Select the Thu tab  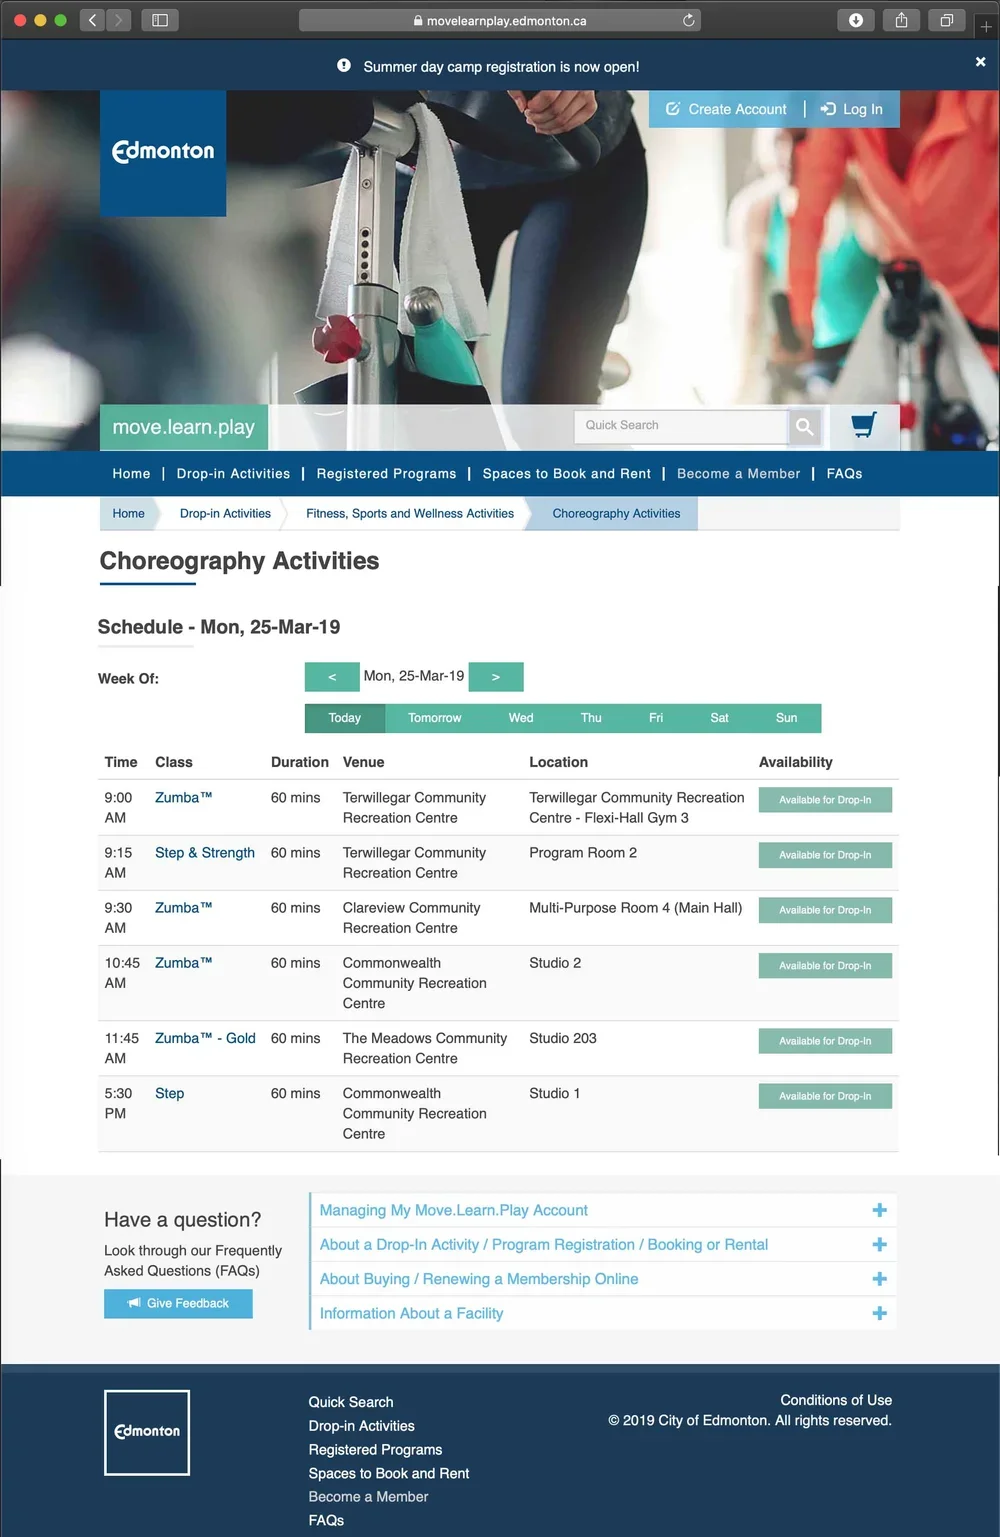click(591, 718)
